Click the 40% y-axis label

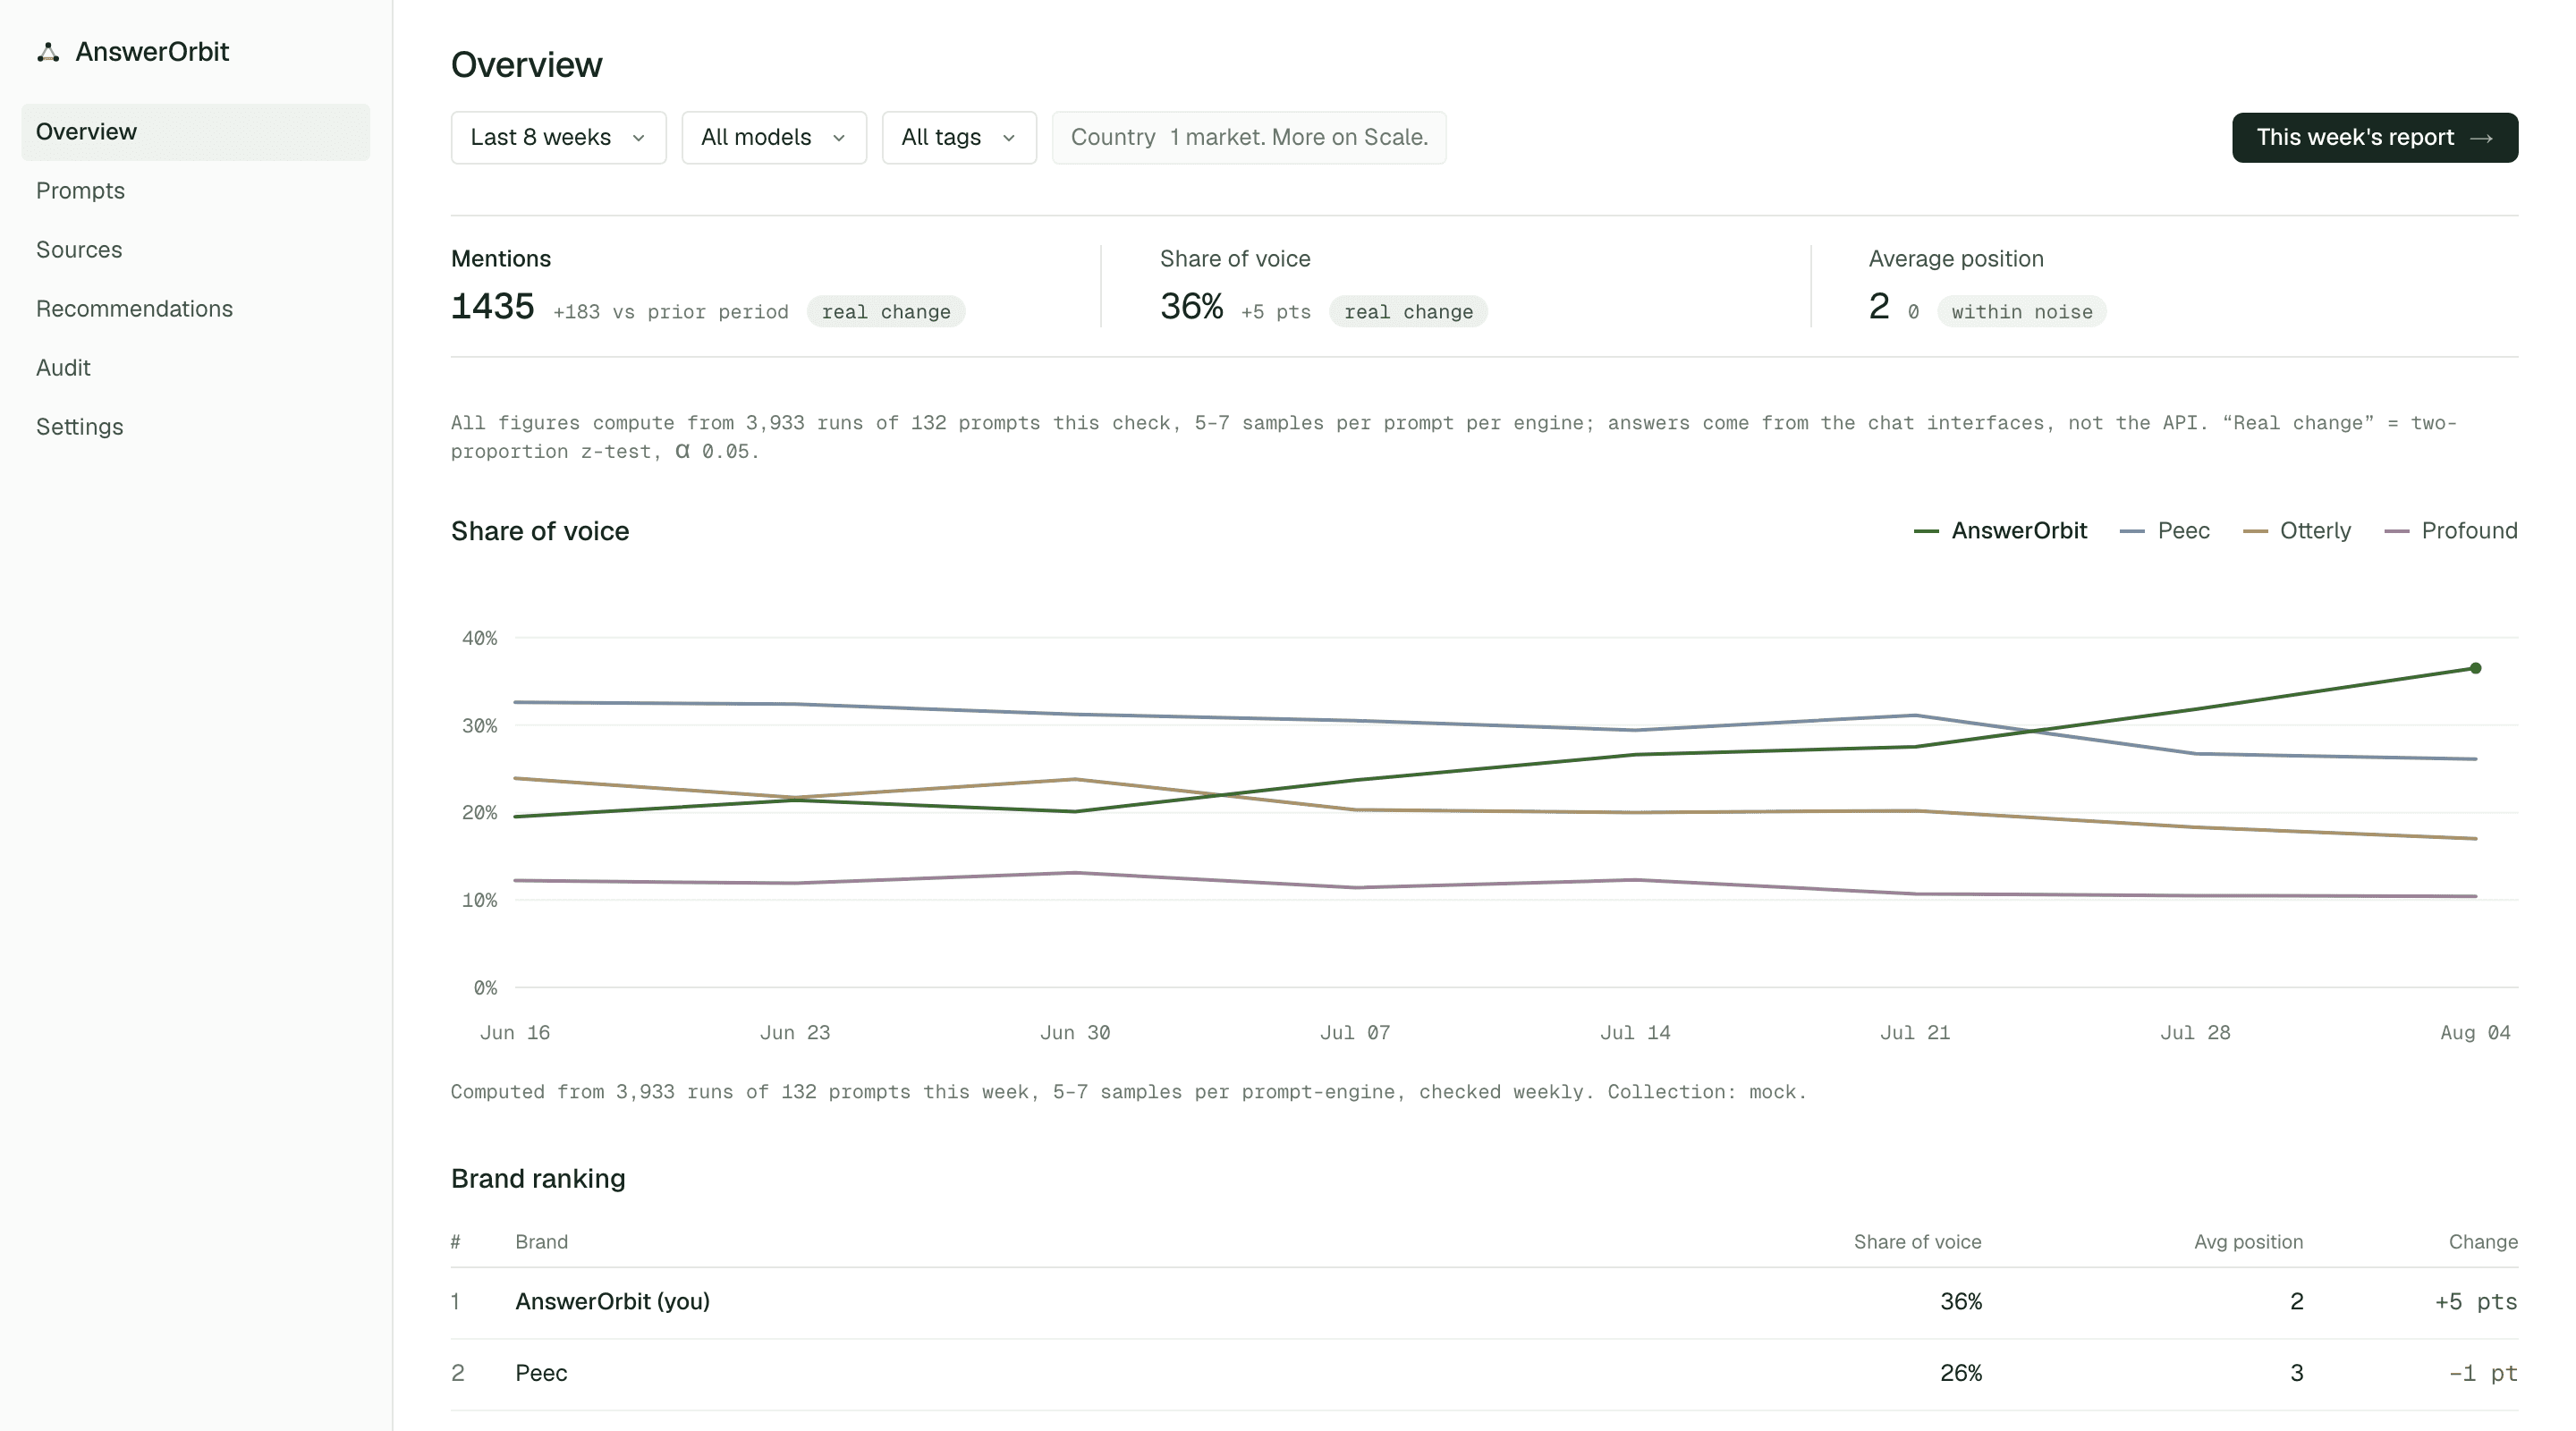point(479,638)
